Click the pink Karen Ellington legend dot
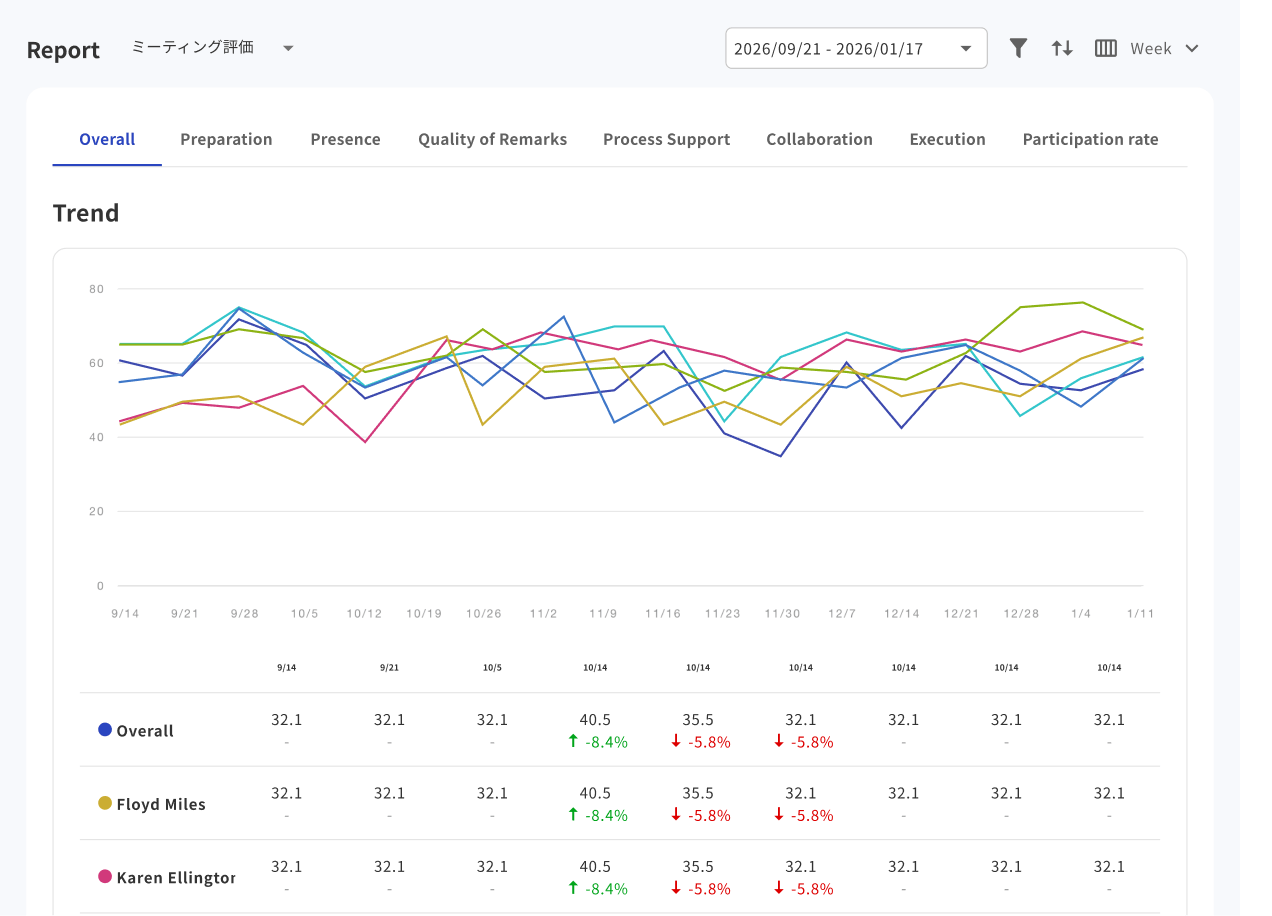Viewport: 1272px width, 916px height. (x=105, y=876)
